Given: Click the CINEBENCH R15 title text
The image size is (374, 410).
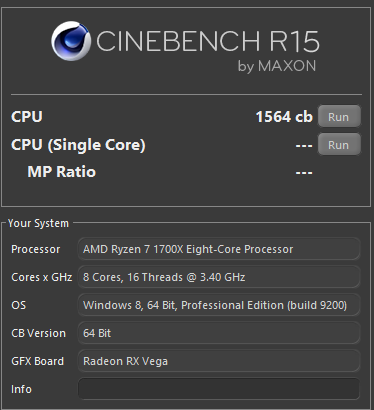Looking at the screenshot, I should coord(208,41).
